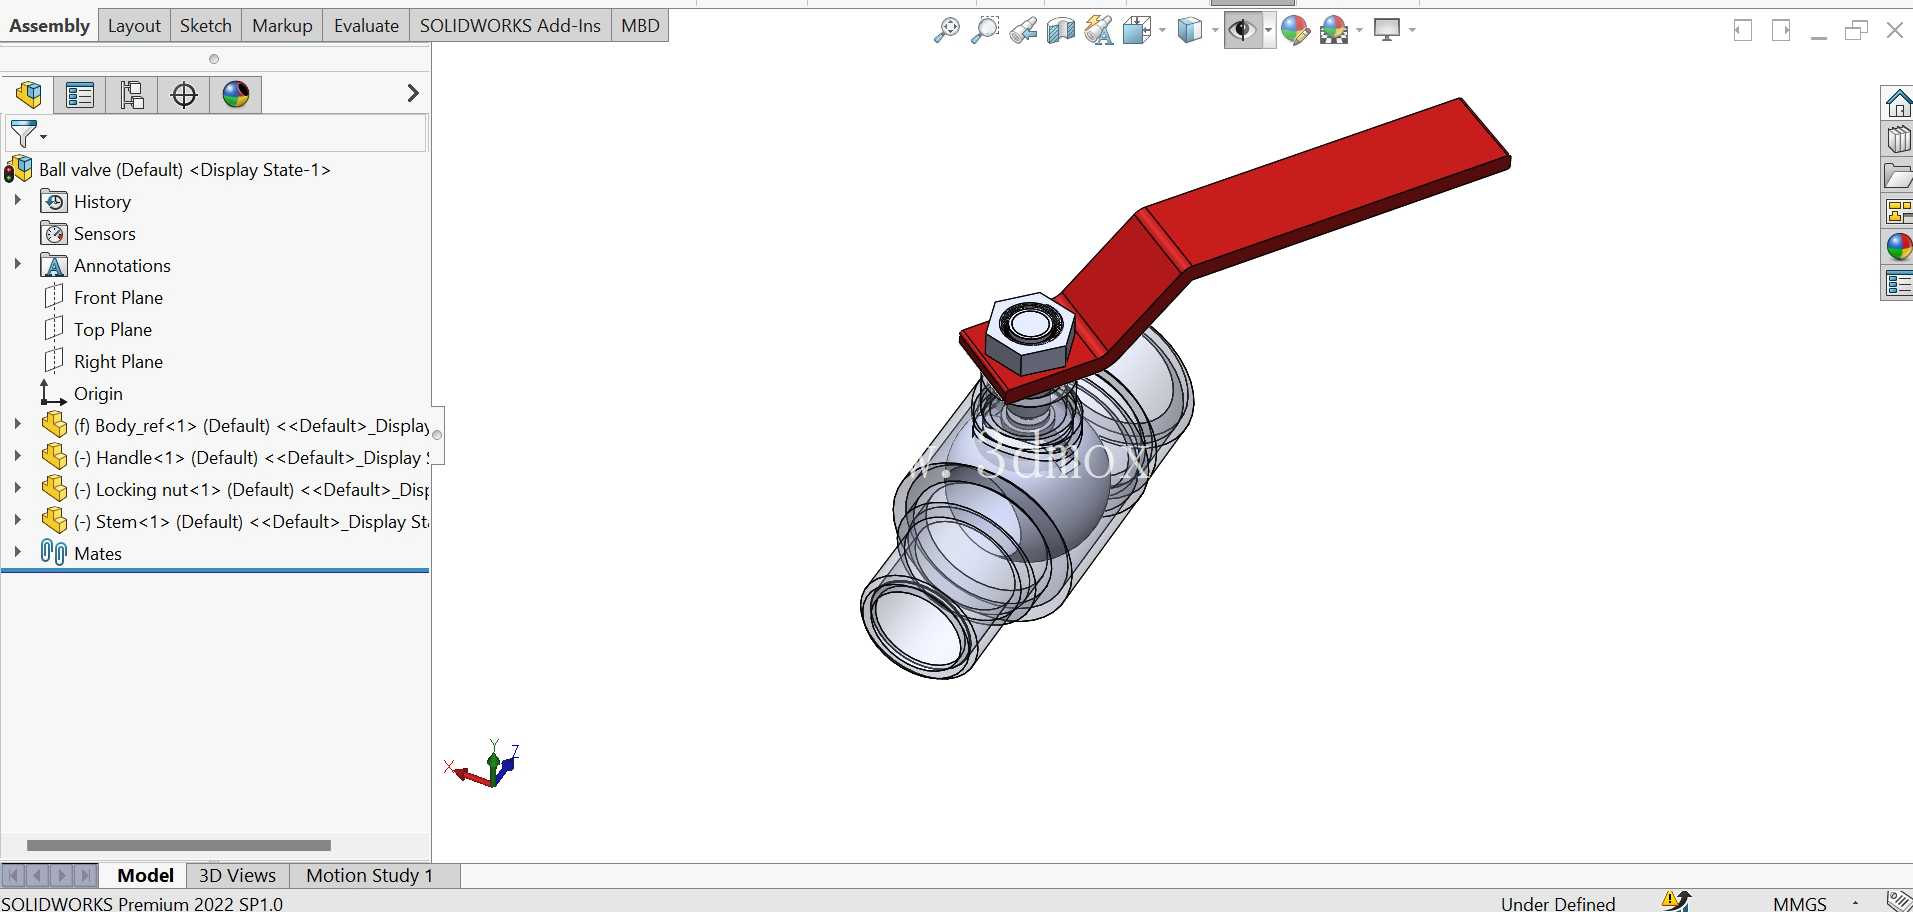The width and height of the screenshot is (1913, 912).
Task: Click the Under Defined status text
Action: tap(1557, 903)
